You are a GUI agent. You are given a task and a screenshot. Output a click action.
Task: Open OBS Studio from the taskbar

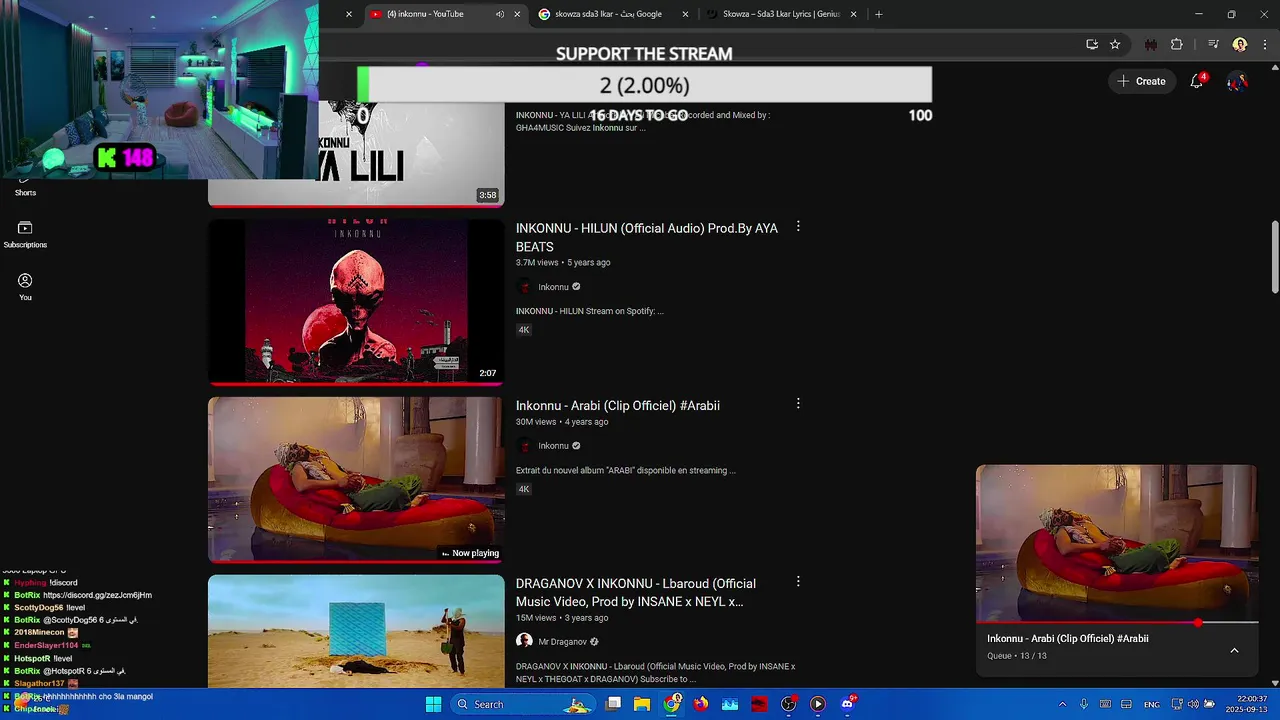click(789, 704)
